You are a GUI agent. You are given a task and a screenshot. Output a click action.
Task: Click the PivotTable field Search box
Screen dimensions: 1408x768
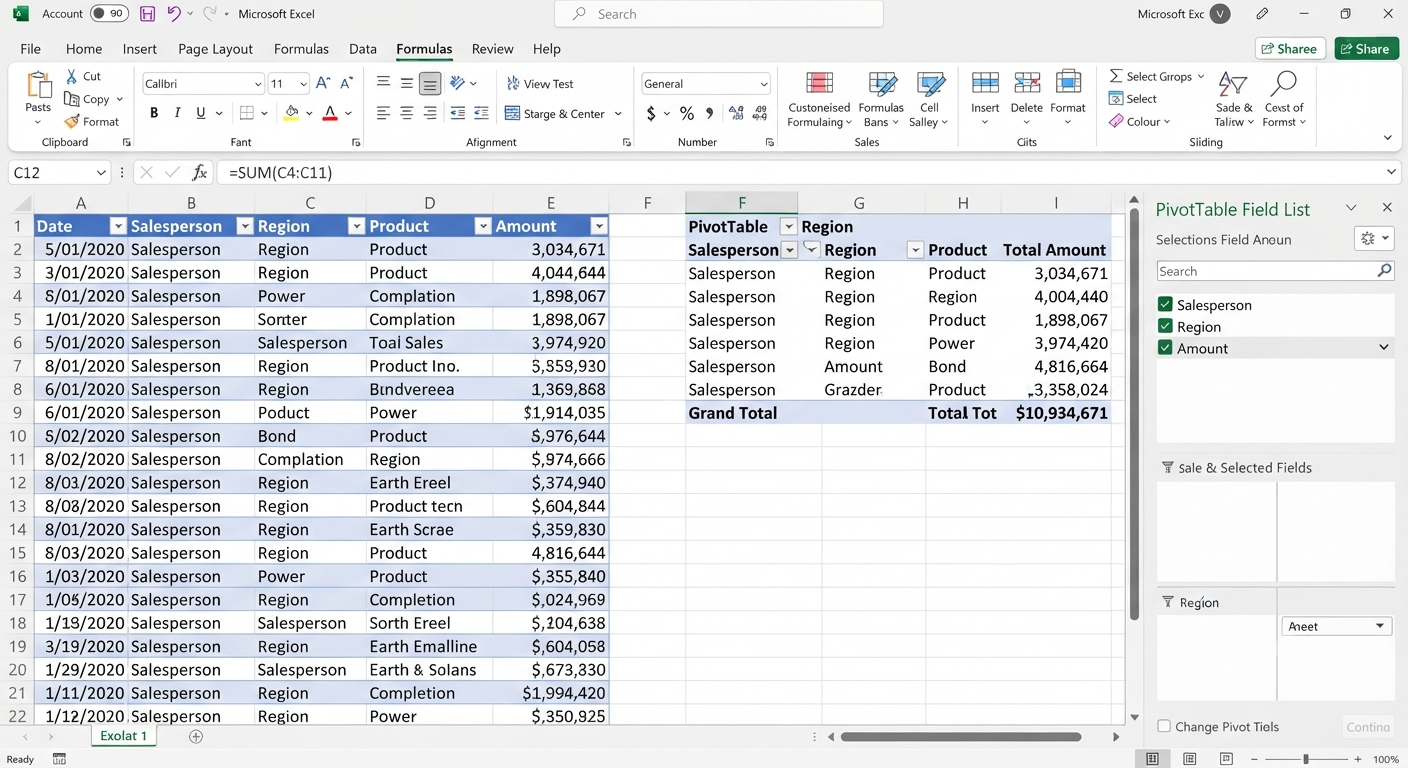[x=1275, y=271]
